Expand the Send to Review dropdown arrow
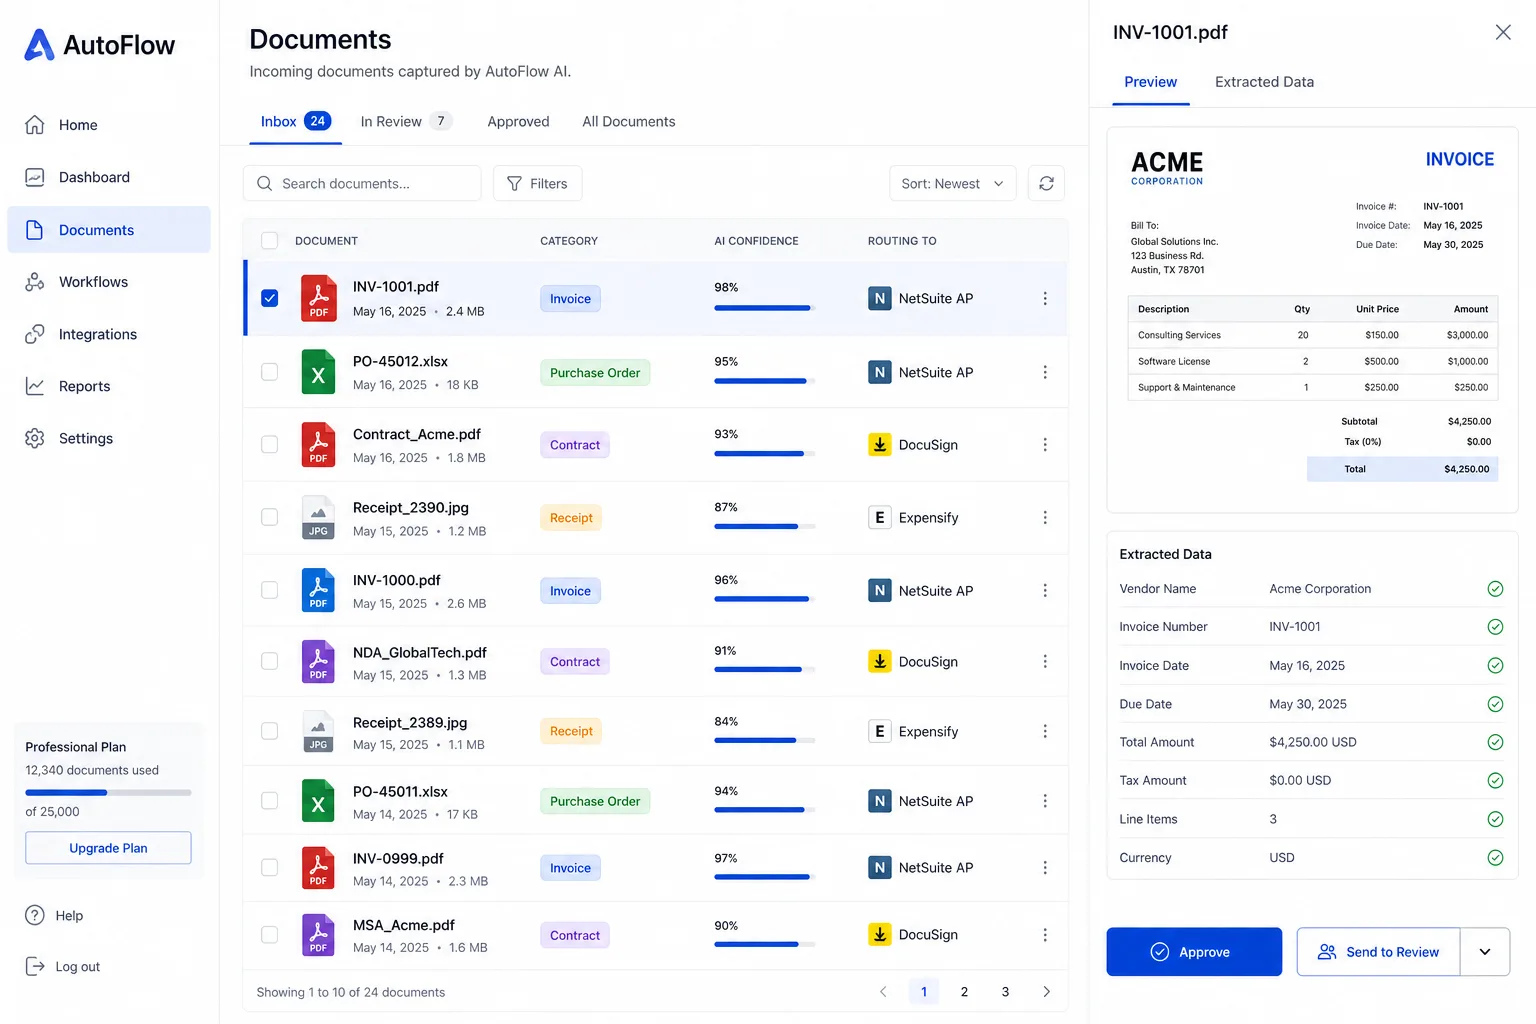Screen dimensions: 1536x1024 click(1485, 952)
